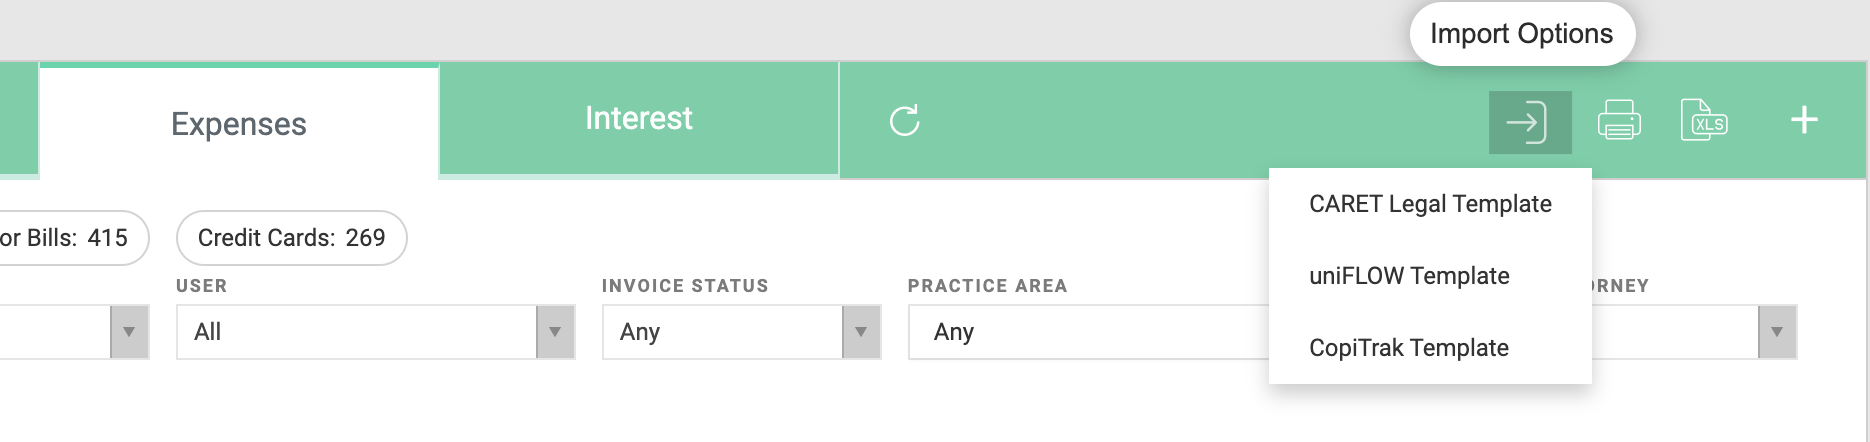Screen dimensions: 1870x442
Task: Choose CARET Legal Template import option
Action: (x=1430, y=204)
